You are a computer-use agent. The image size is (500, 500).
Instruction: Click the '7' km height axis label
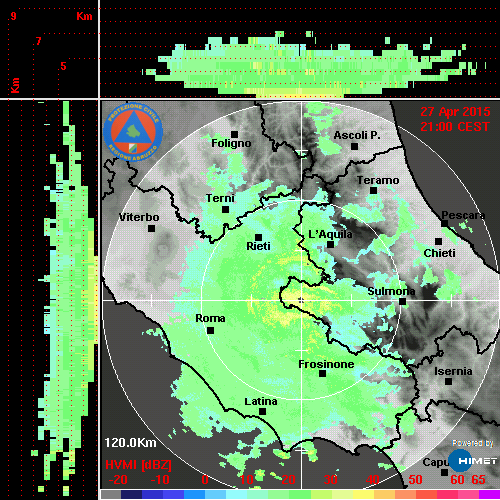(x=39, y=41)
